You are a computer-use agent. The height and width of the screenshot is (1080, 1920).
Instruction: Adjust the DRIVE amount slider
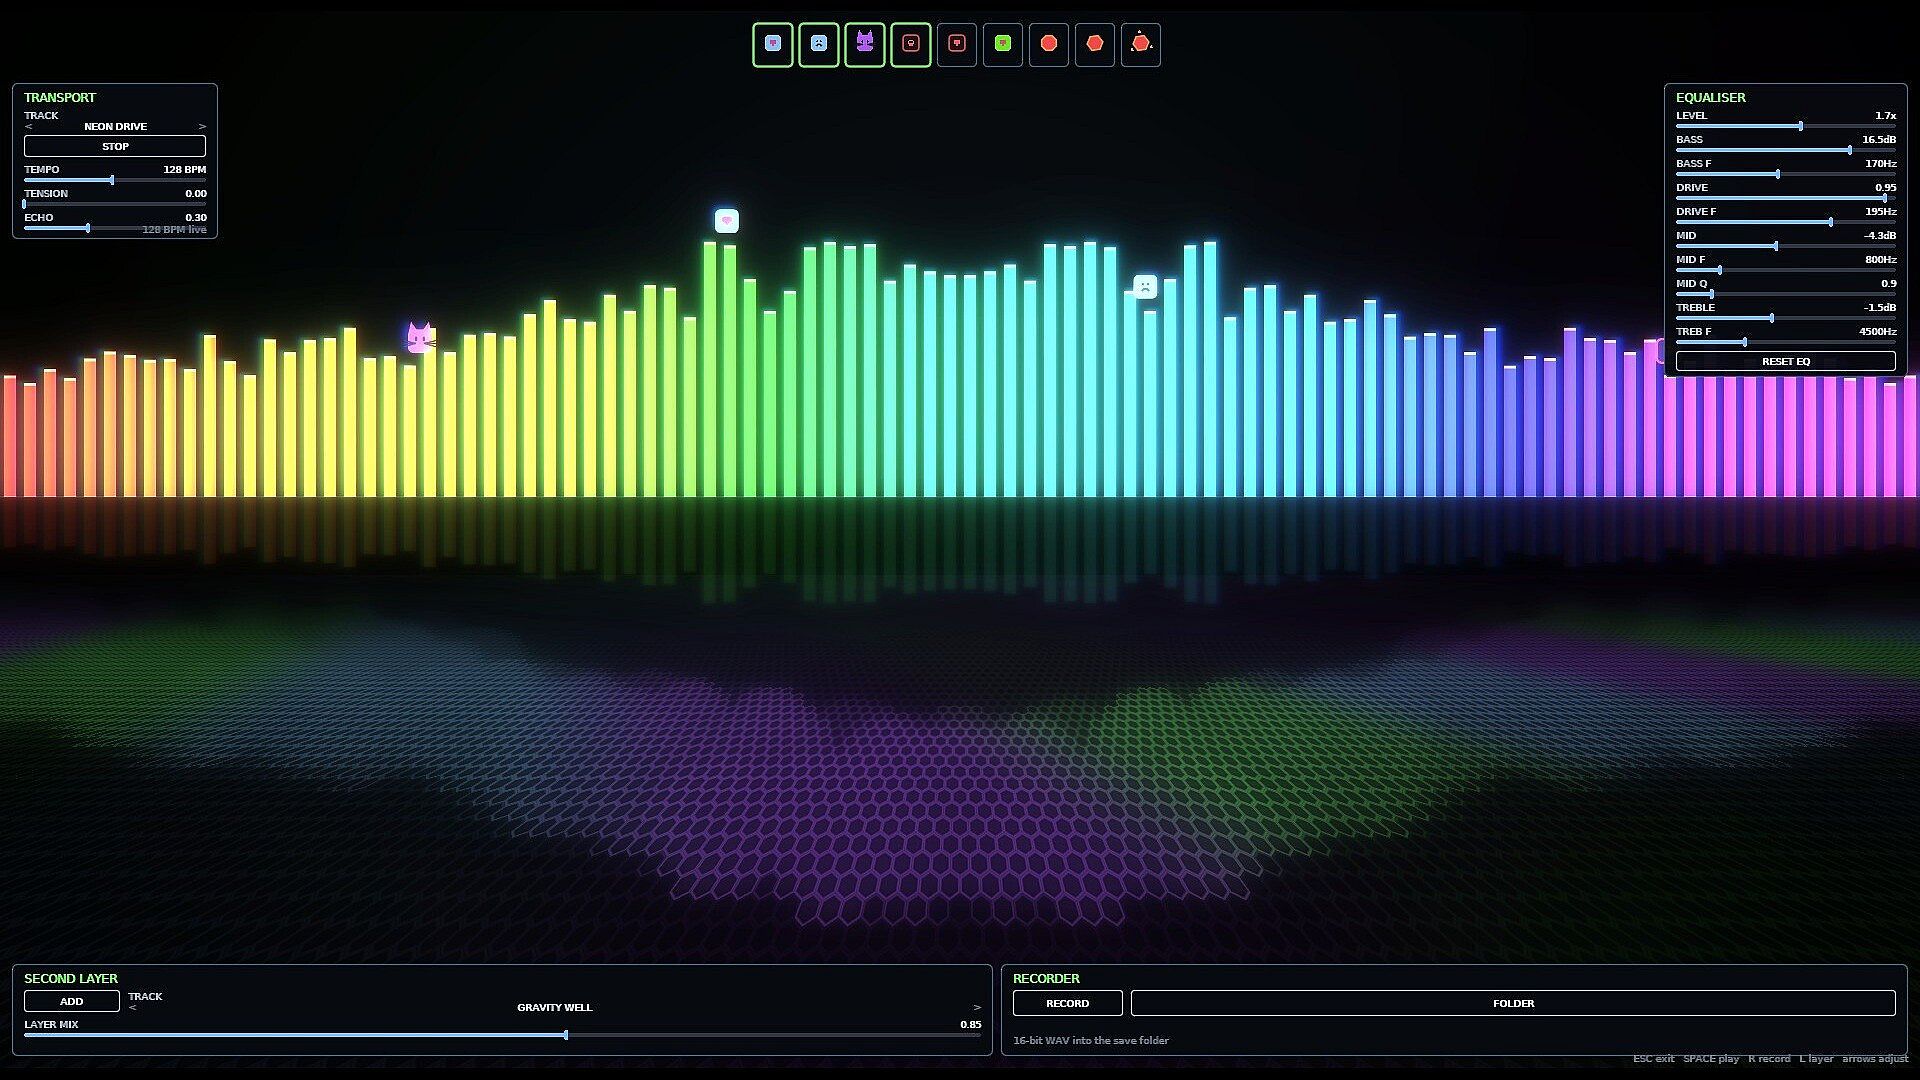pyautogui.click(x=1786, y=198)
